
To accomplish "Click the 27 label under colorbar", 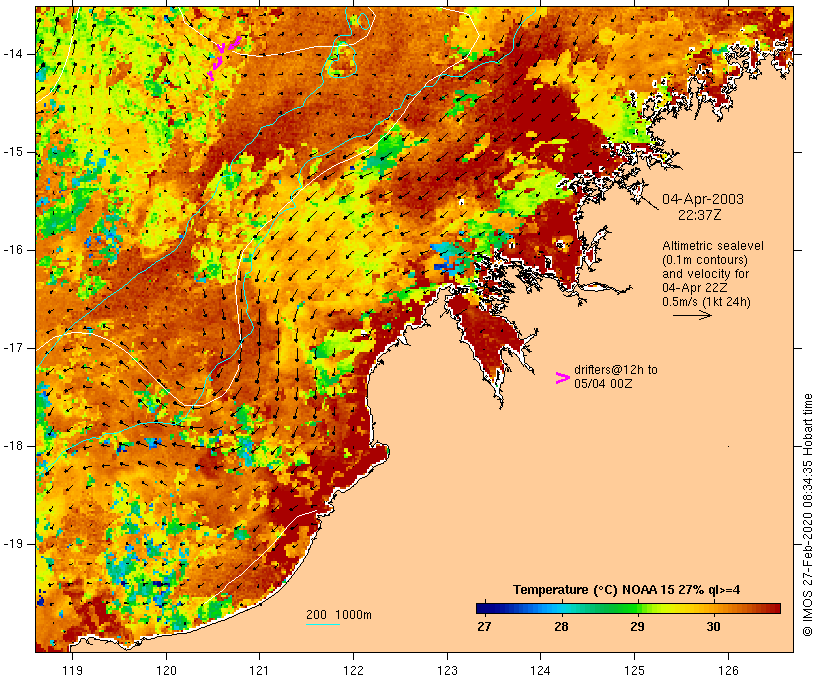I will 484,627.
